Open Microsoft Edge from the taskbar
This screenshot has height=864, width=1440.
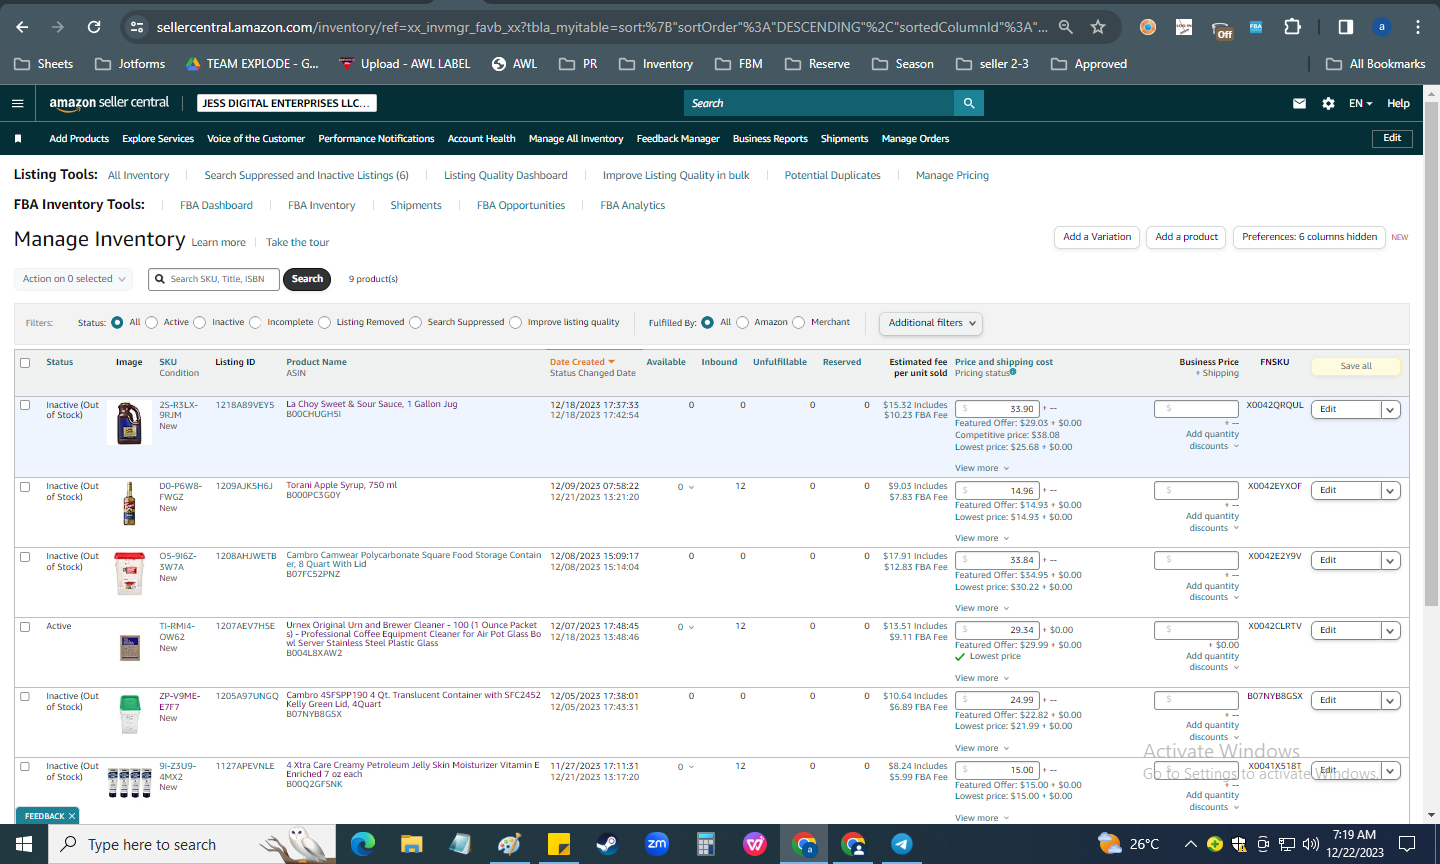point(362,844)
